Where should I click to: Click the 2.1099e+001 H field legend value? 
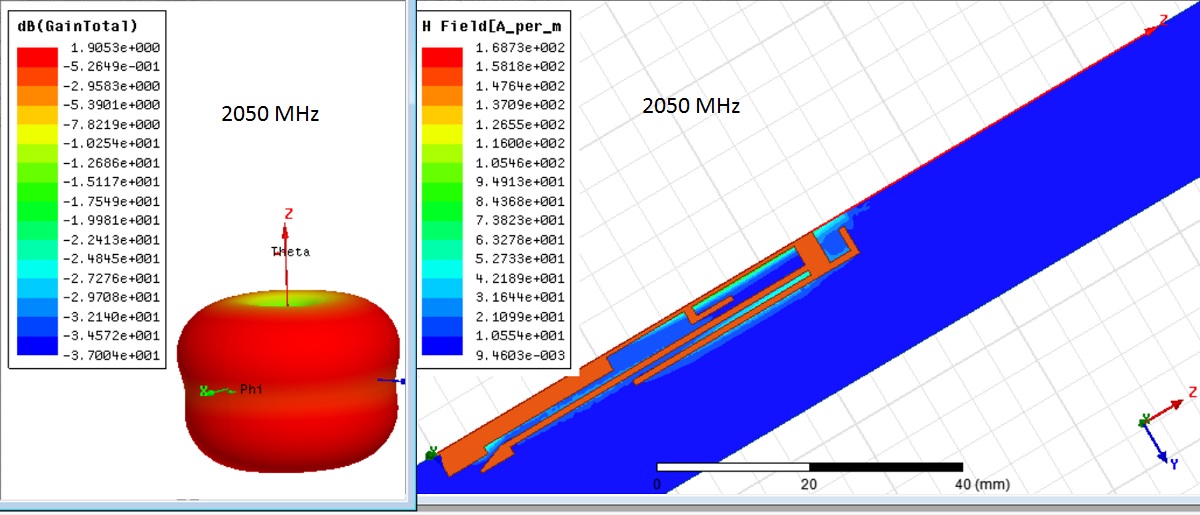tap(521, 316)
